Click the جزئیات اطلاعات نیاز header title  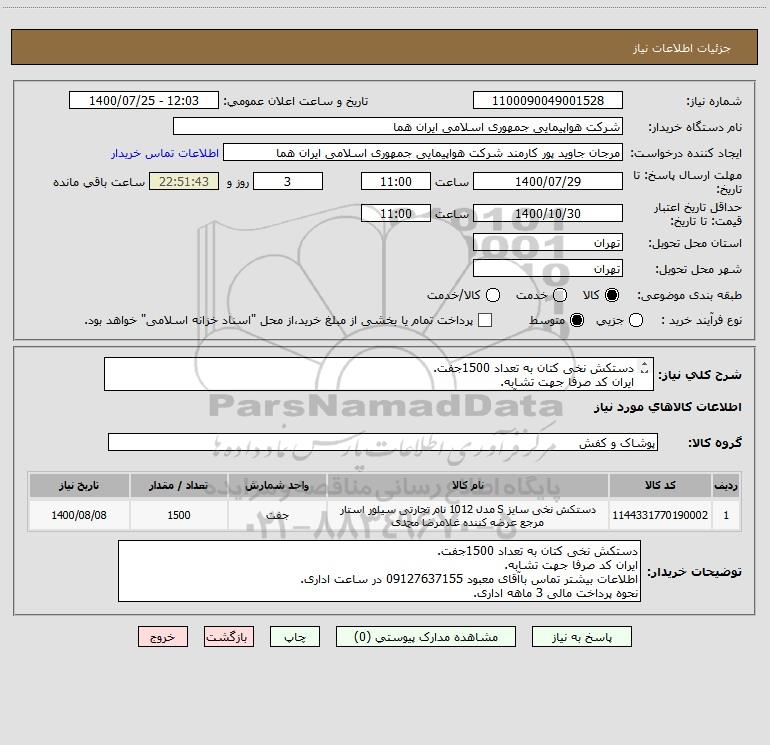[x=681, y=48]
